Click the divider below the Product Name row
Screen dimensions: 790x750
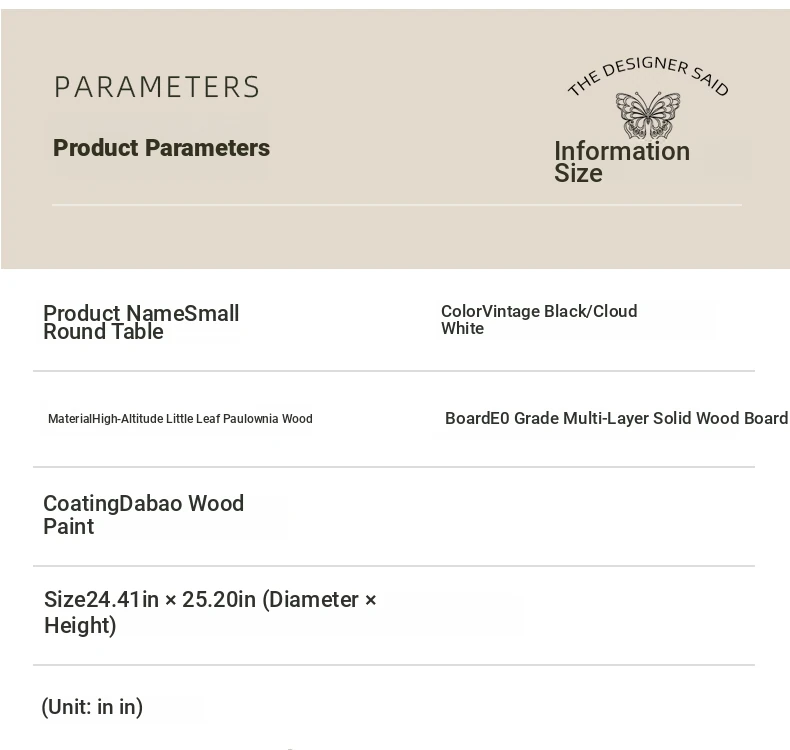click(x=394, y=371)
